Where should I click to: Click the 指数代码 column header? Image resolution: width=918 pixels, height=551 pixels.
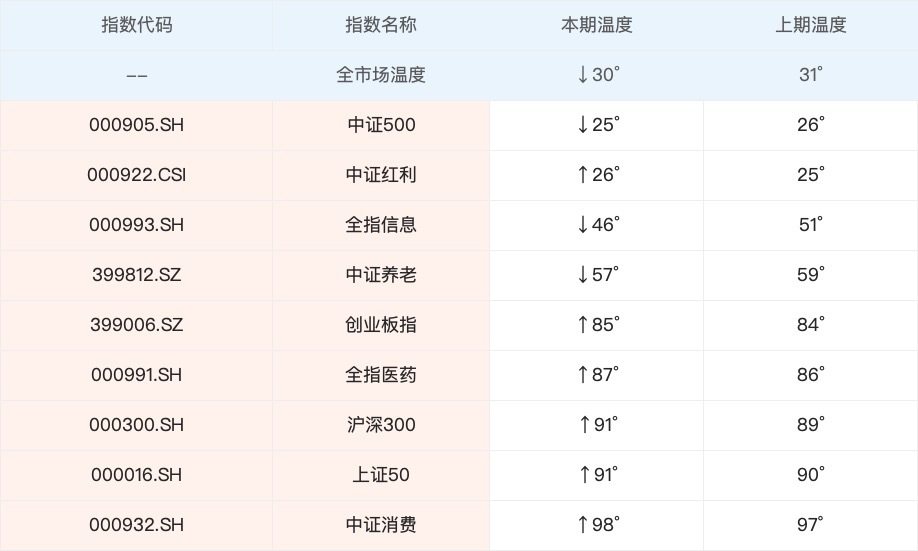click(137, 25)
